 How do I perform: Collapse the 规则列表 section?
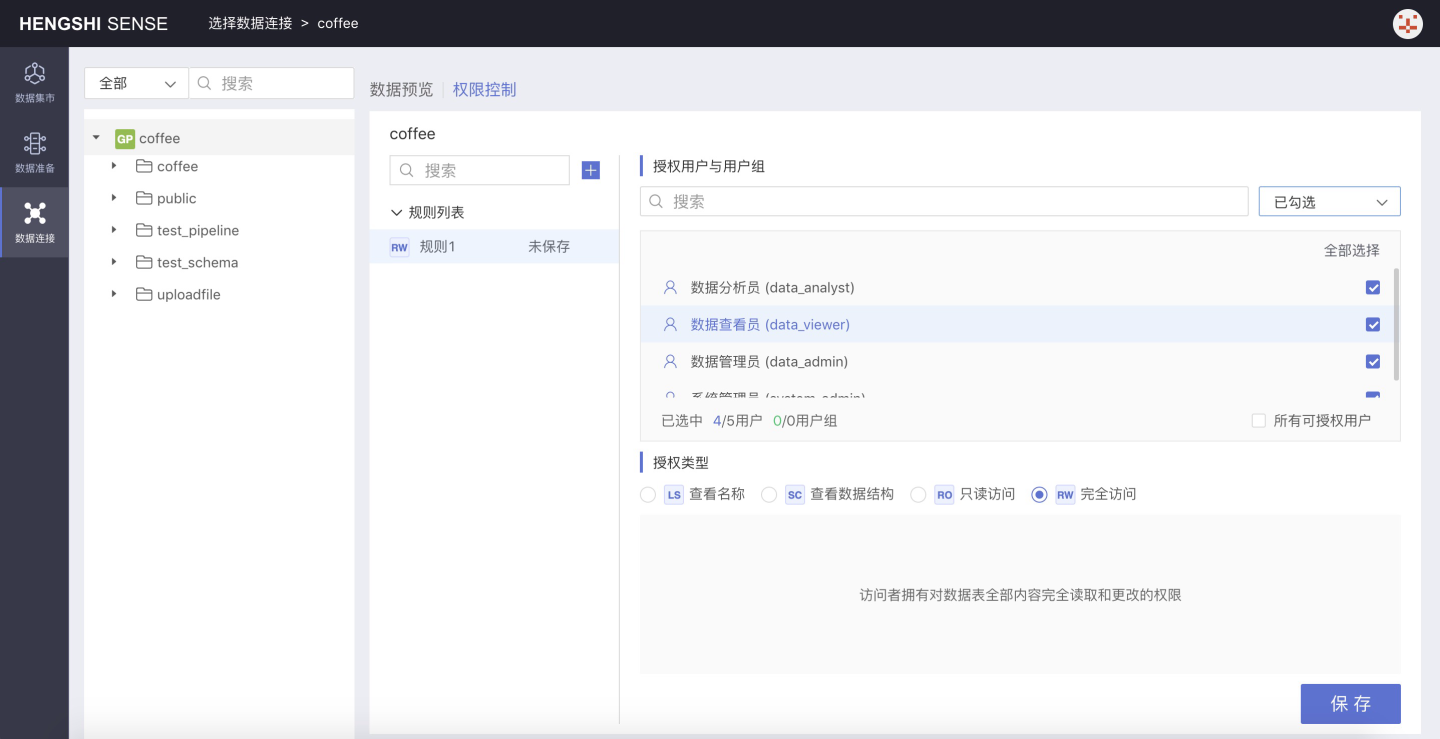(397, 213)
